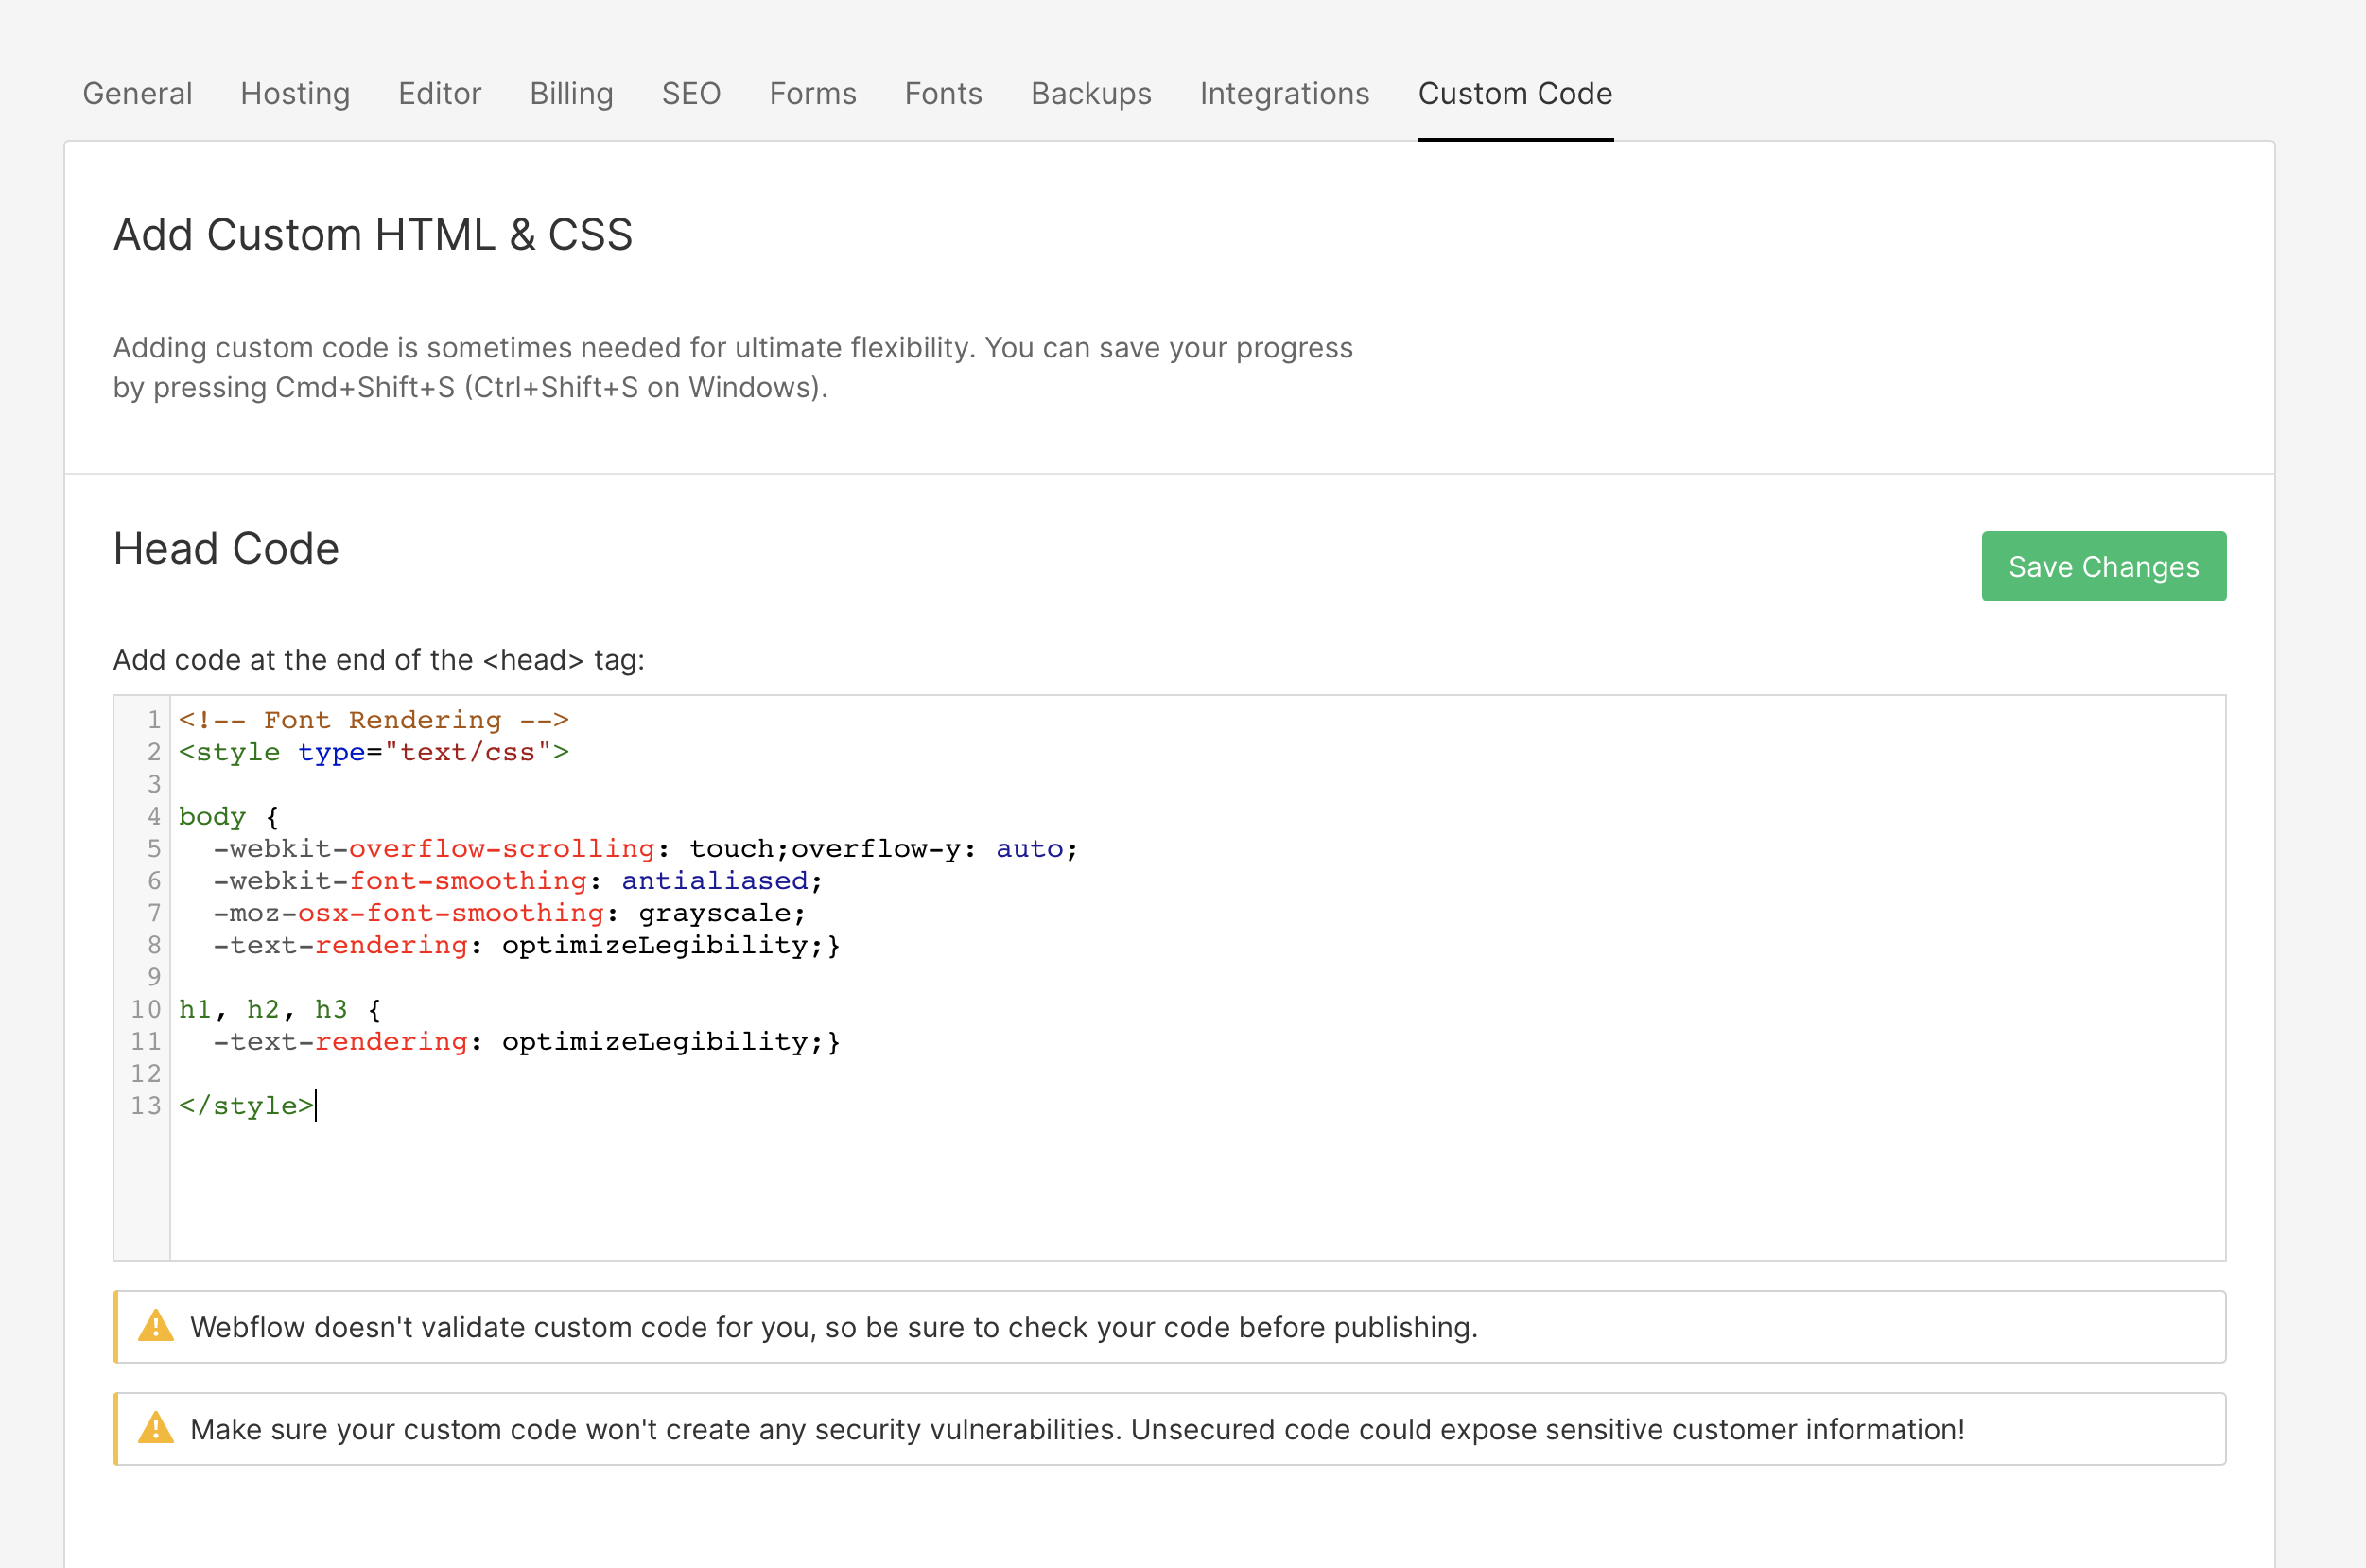Click line number 10 in the gutter

point(146,1009)
